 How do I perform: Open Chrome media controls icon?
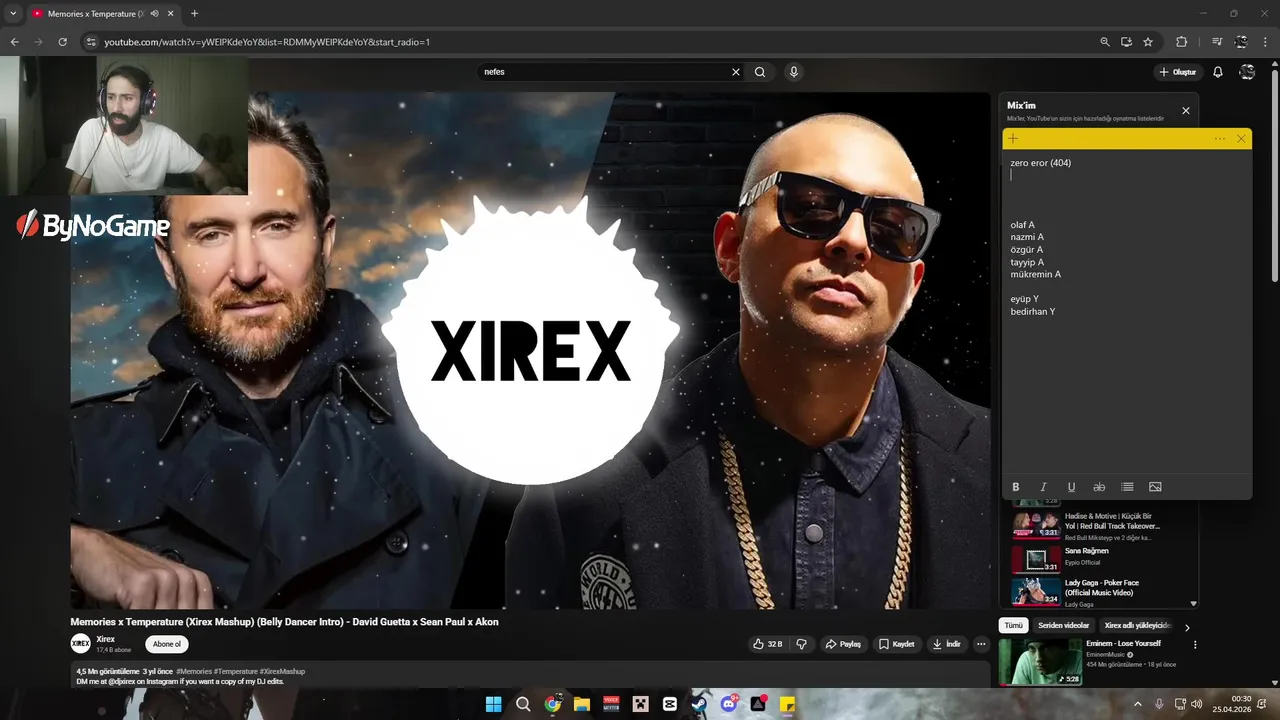[x=1217, y=42]
